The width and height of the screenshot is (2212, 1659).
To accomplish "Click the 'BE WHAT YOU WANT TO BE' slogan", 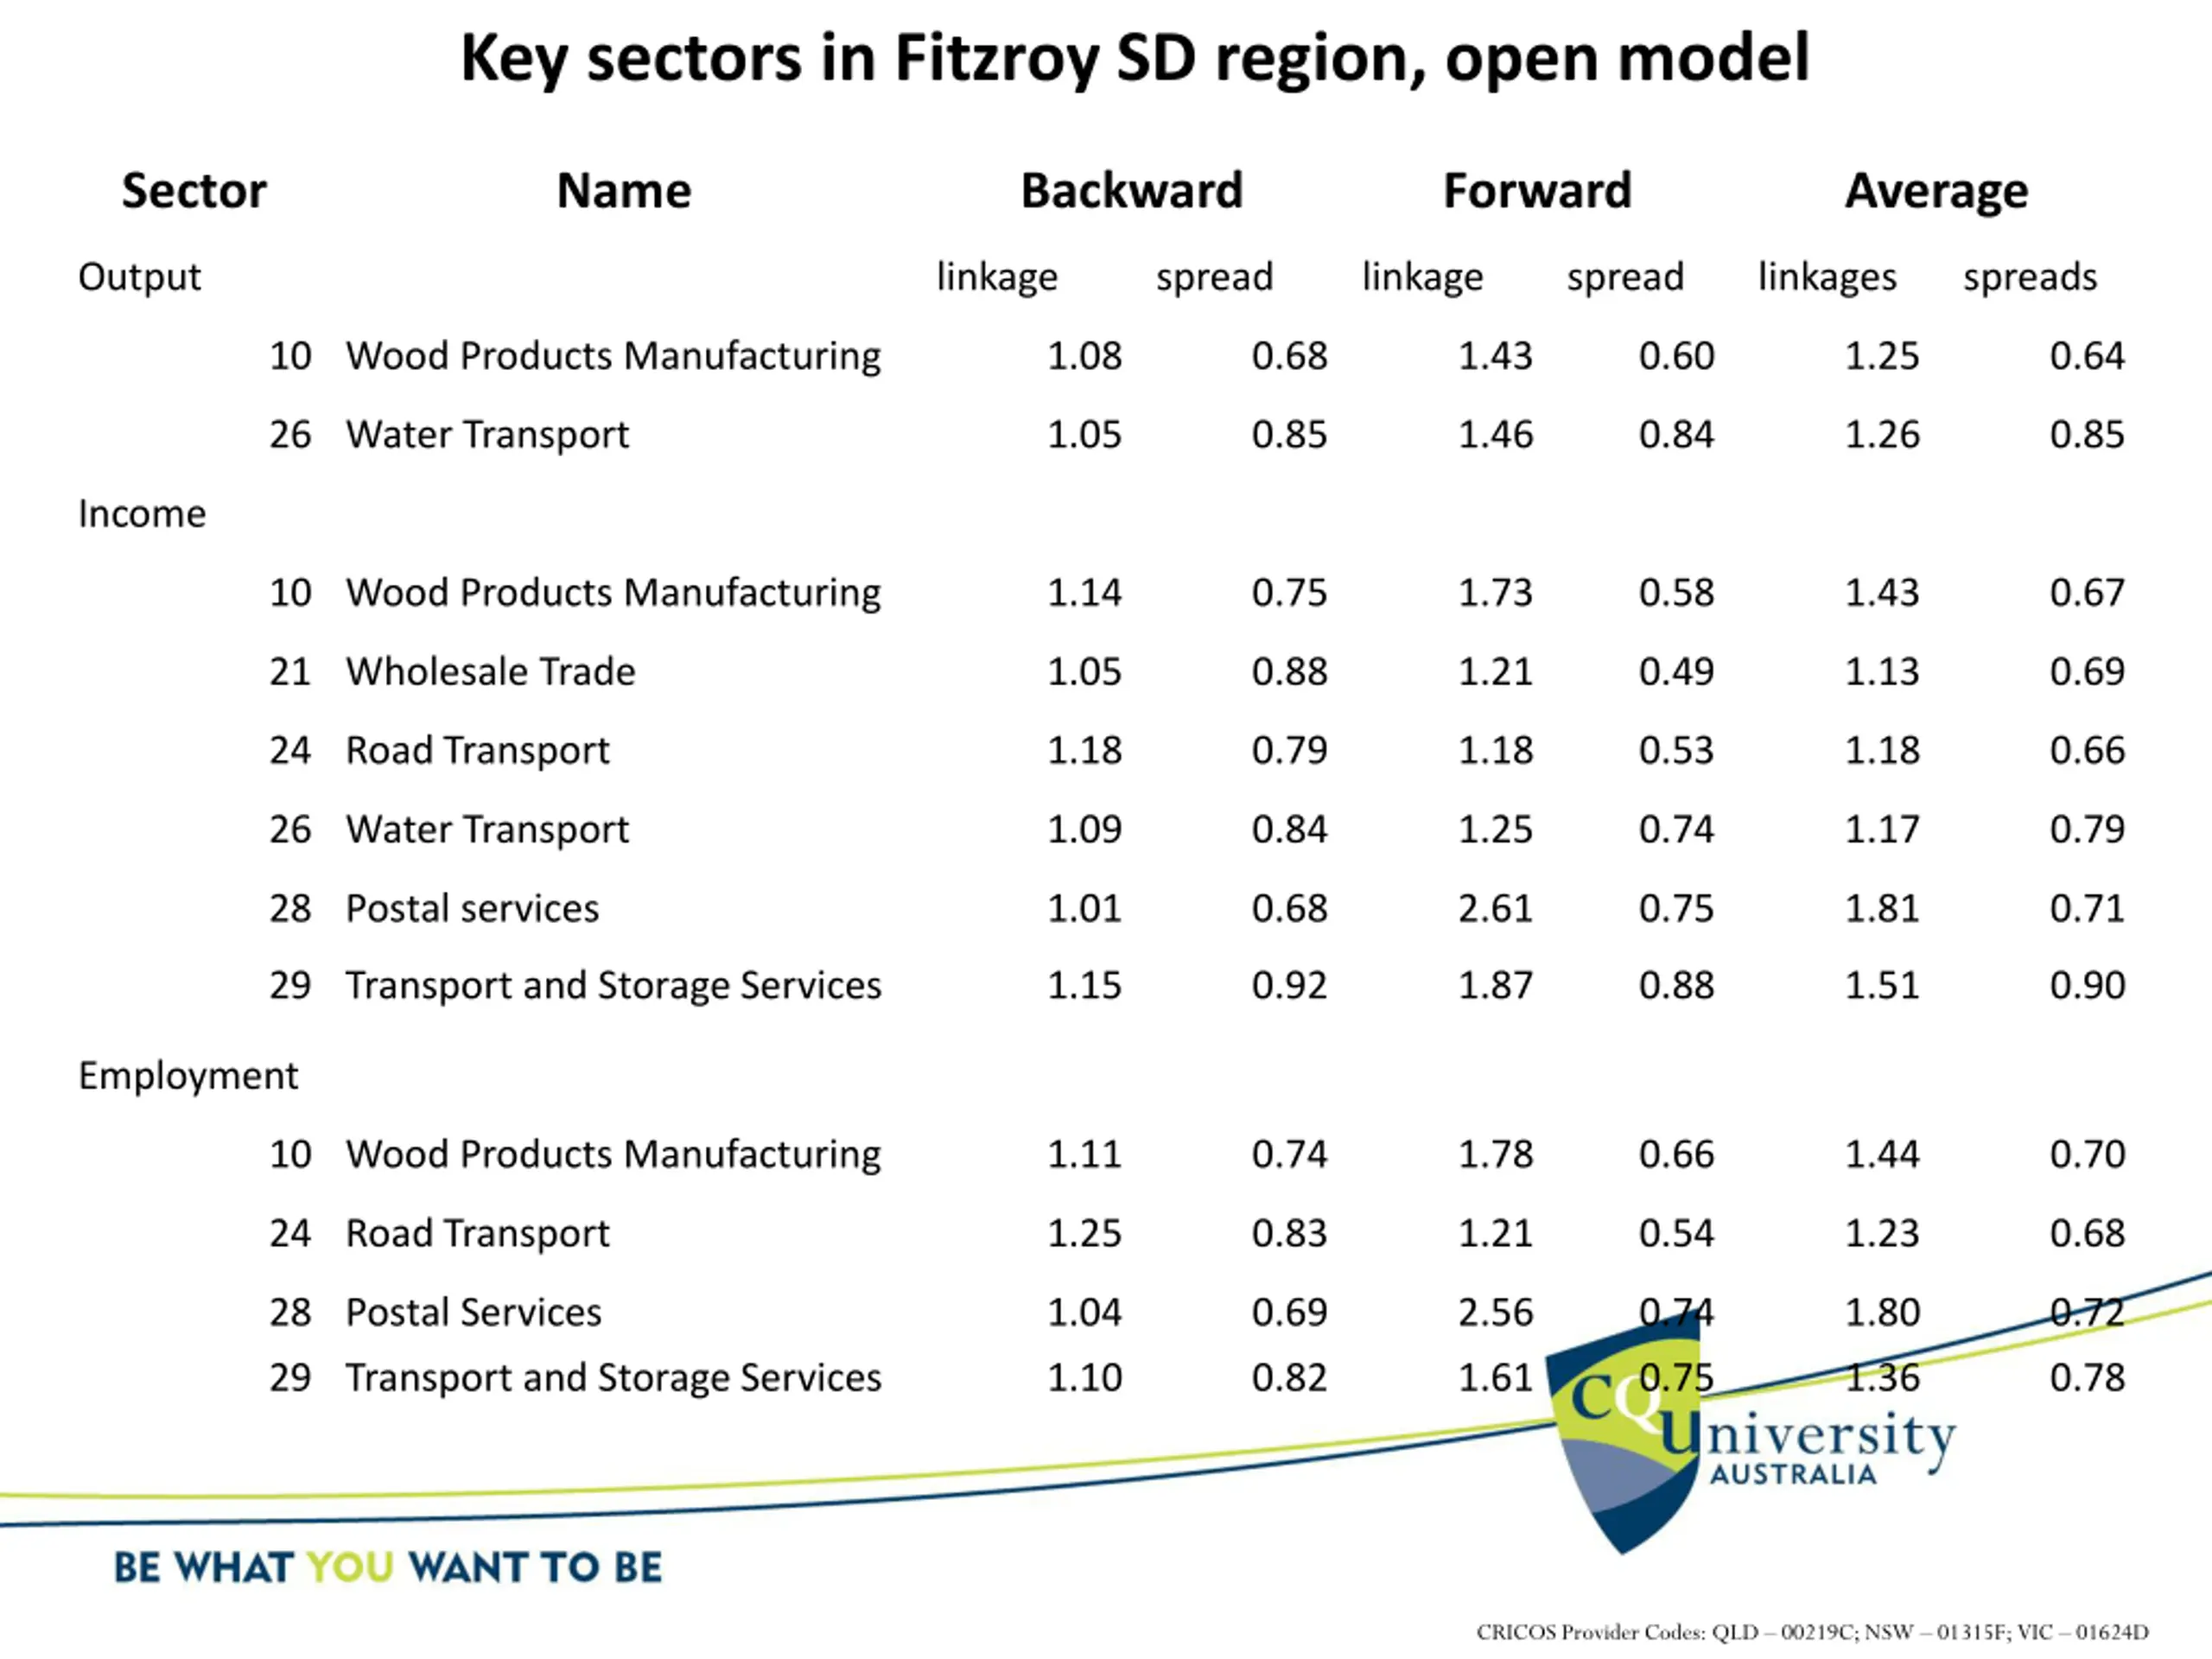I will (388, 1568).
